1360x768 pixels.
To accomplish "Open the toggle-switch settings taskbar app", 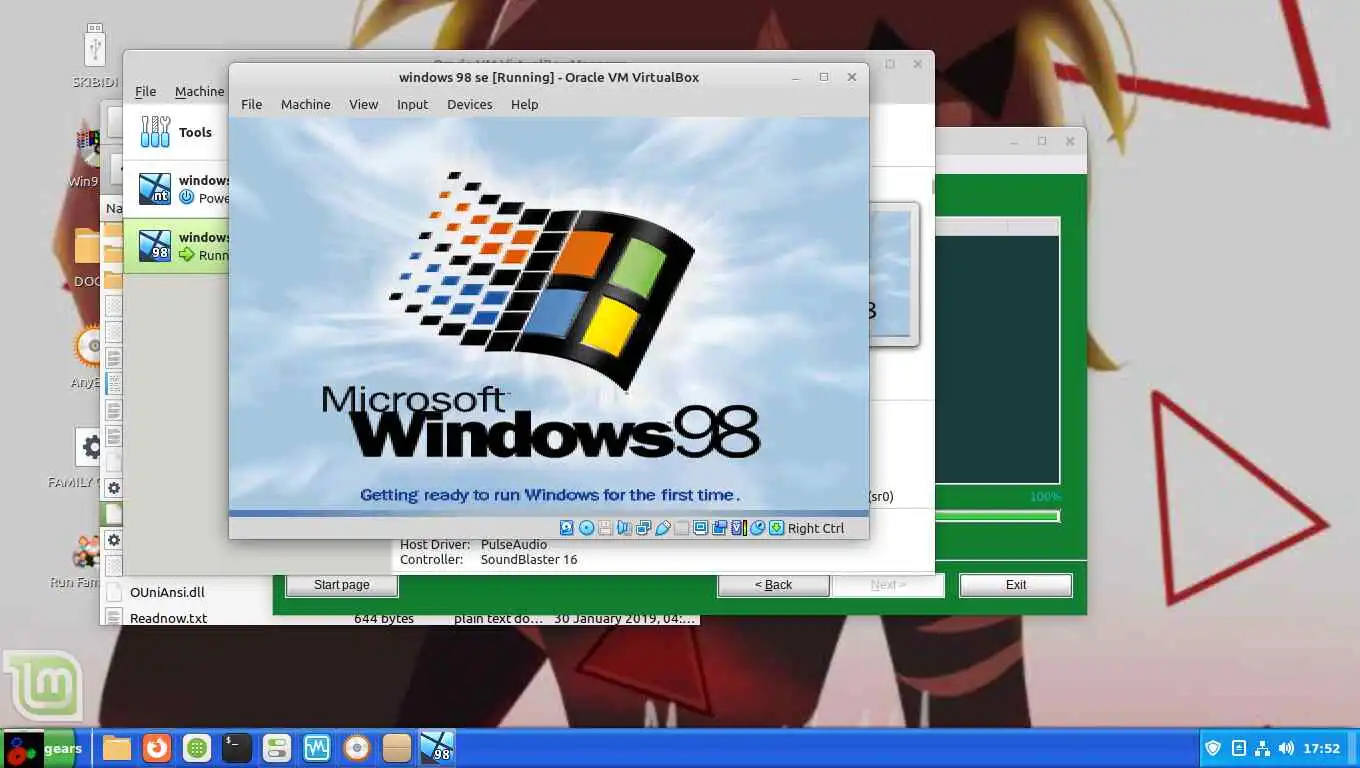I will (x=277, y=747).
